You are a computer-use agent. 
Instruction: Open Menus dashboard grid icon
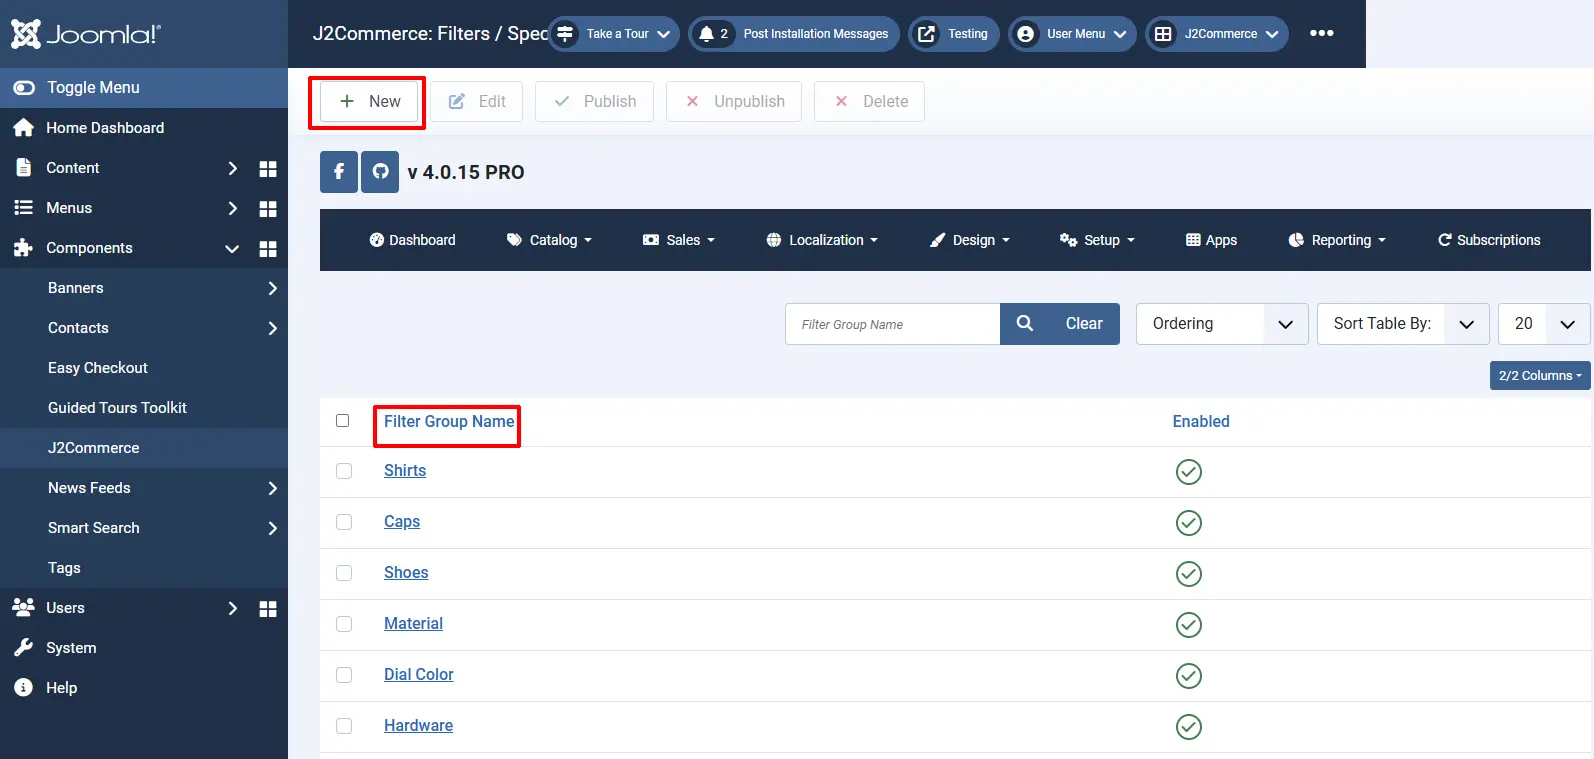pyautogui.click(x=268, y=208)
